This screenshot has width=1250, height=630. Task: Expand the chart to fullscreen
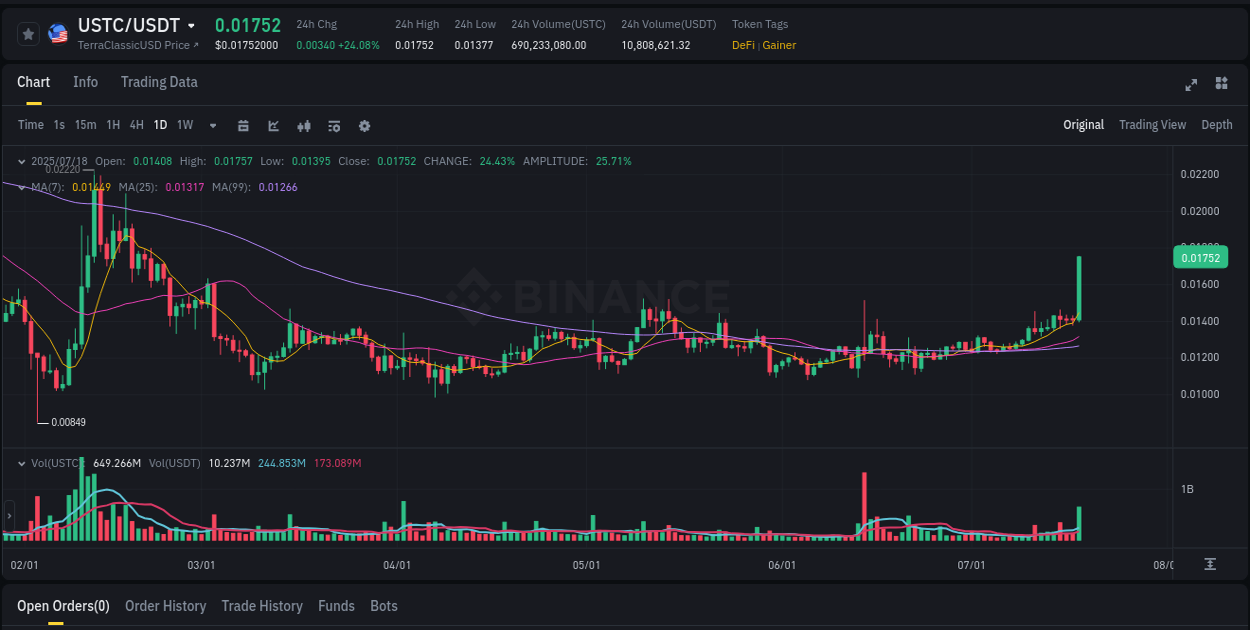[1191, 85]
